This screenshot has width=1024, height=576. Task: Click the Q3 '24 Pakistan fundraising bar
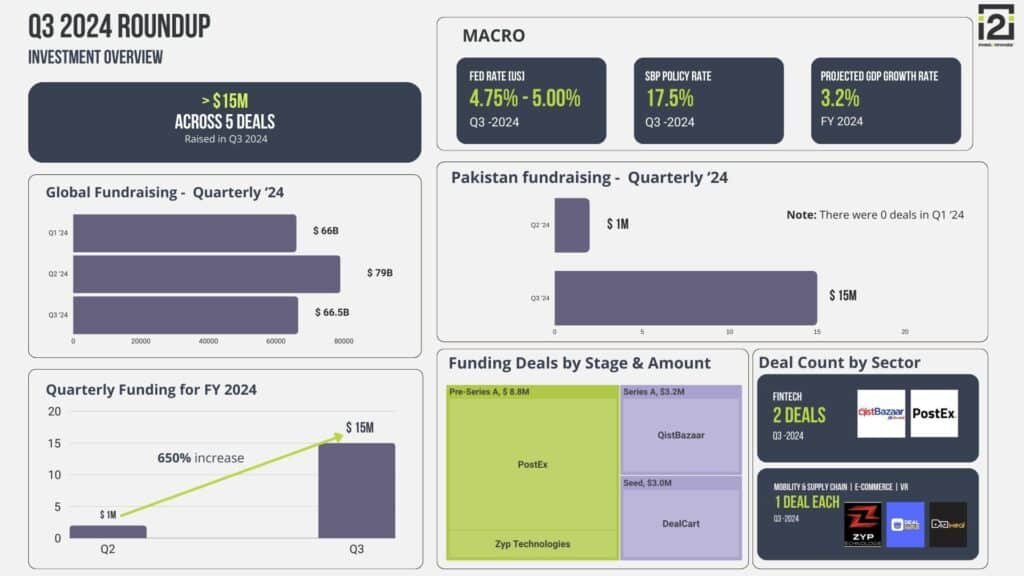(686, 298)
